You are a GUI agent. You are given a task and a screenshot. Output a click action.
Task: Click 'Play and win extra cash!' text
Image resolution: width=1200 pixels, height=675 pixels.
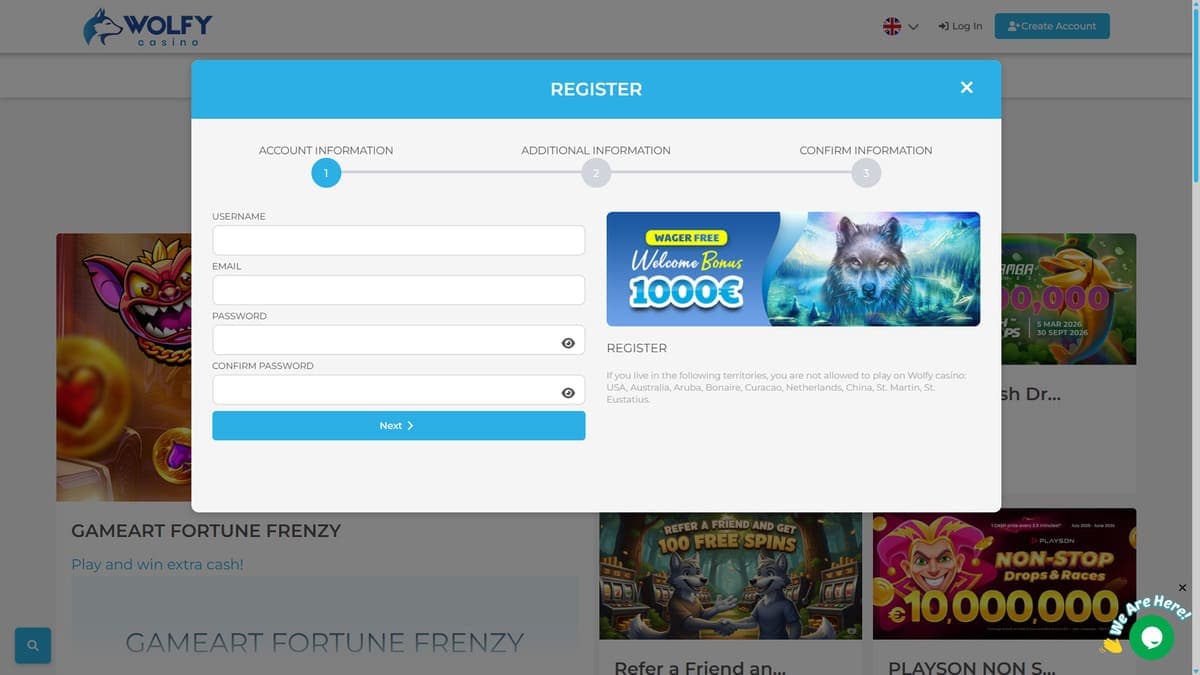click(157, 564)
